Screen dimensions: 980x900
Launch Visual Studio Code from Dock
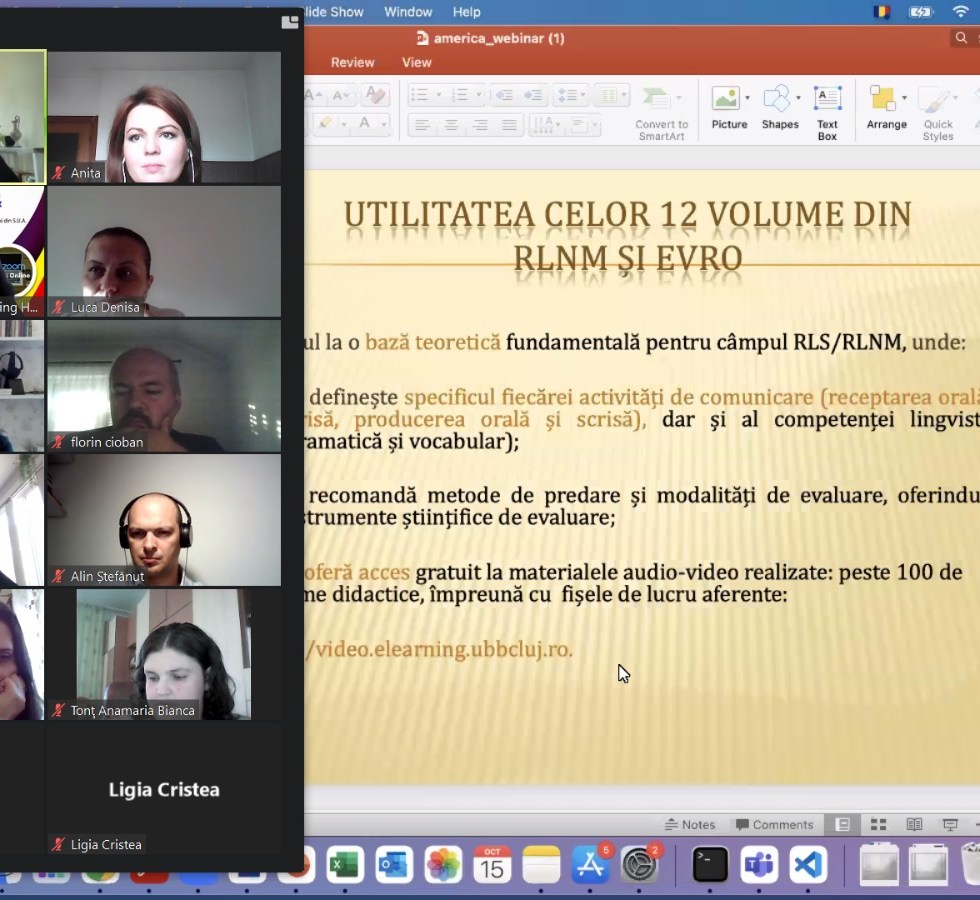click(808, 864)
